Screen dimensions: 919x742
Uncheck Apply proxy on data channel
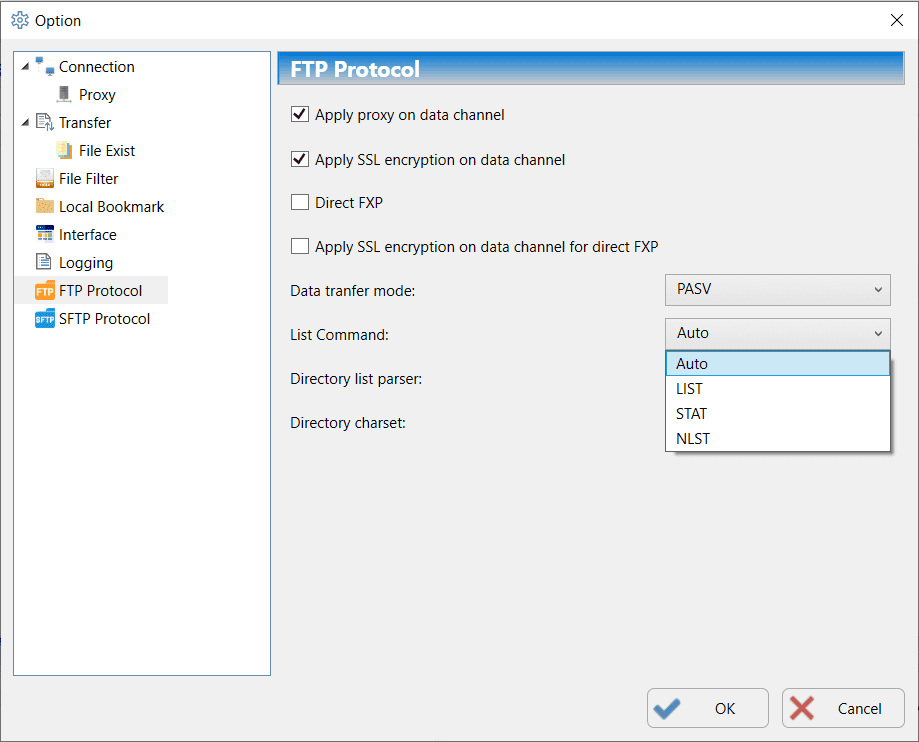point(300,115)
